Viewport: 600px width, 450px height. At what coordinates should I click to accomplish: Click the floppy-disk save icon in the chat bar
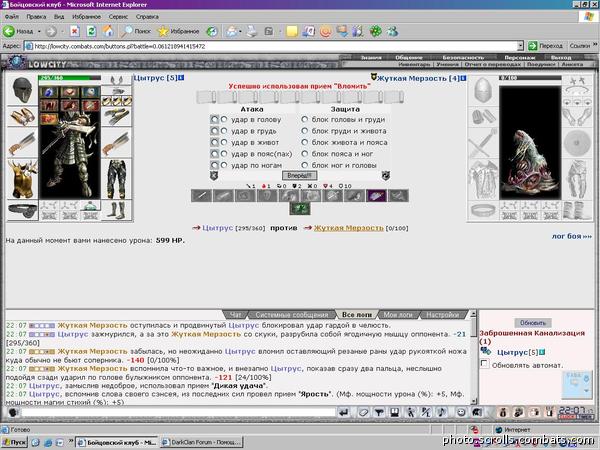(395, 412)
